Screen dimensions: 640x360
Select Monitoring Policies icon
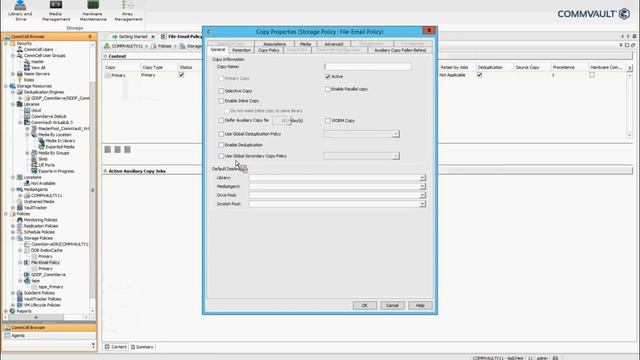pyautogui.click(x=20, y=220)
